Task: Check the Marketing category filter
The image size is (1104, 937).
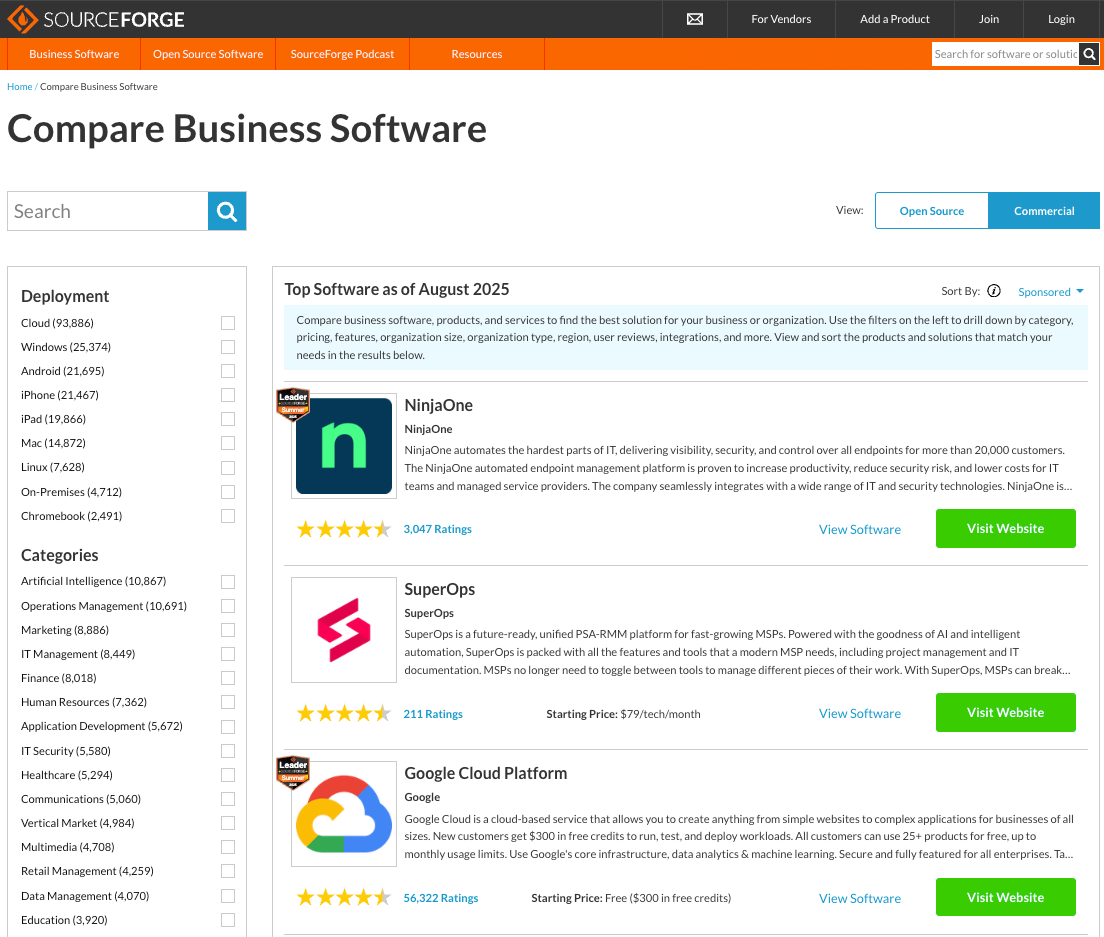Action: 227,630
